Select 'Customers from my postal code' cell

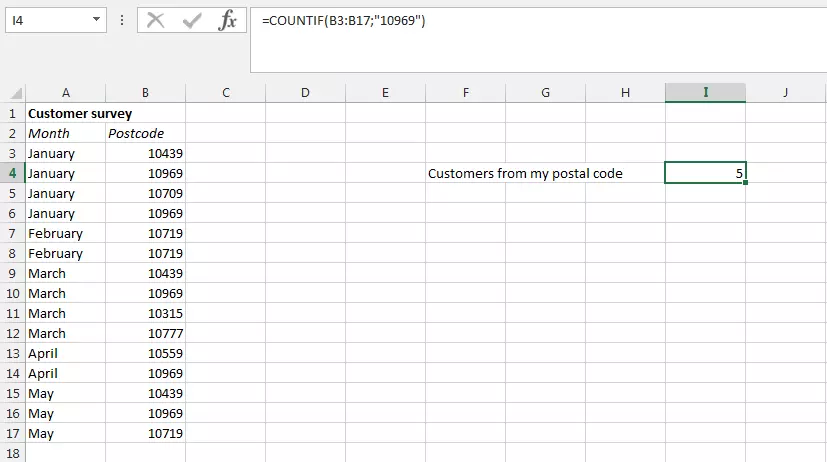coord(525,173)
